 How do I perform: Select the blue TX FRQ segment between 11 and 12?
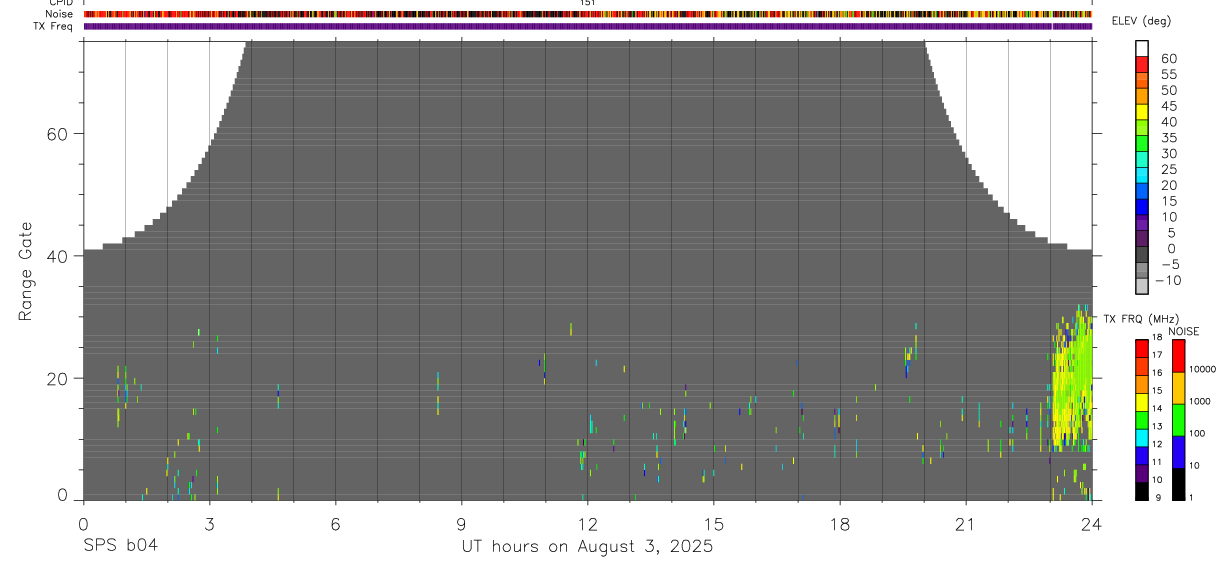[x=1142, y=455]
